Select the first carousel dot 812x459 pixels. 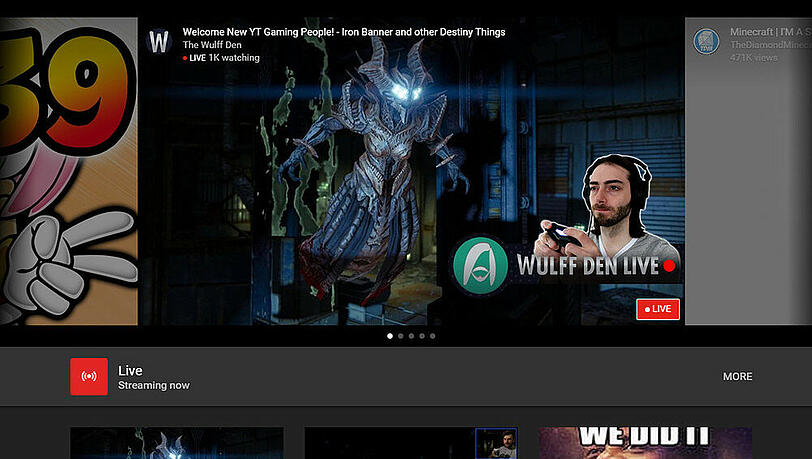390,336
